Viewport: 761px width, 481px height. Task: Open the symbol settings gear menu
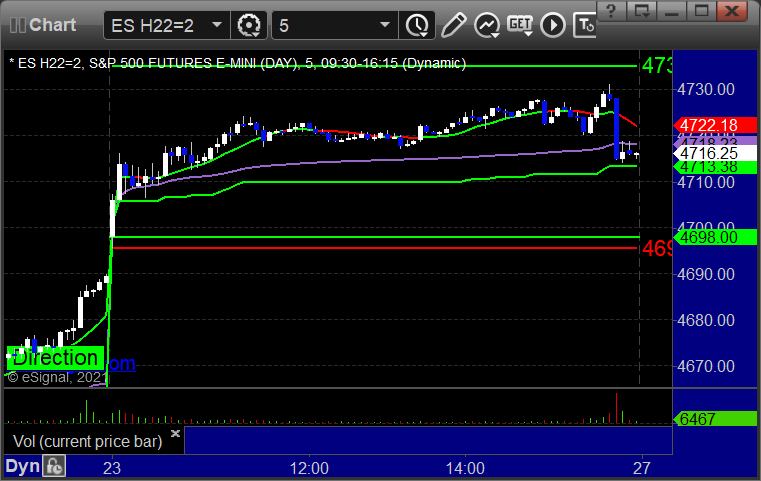[248, 25]
